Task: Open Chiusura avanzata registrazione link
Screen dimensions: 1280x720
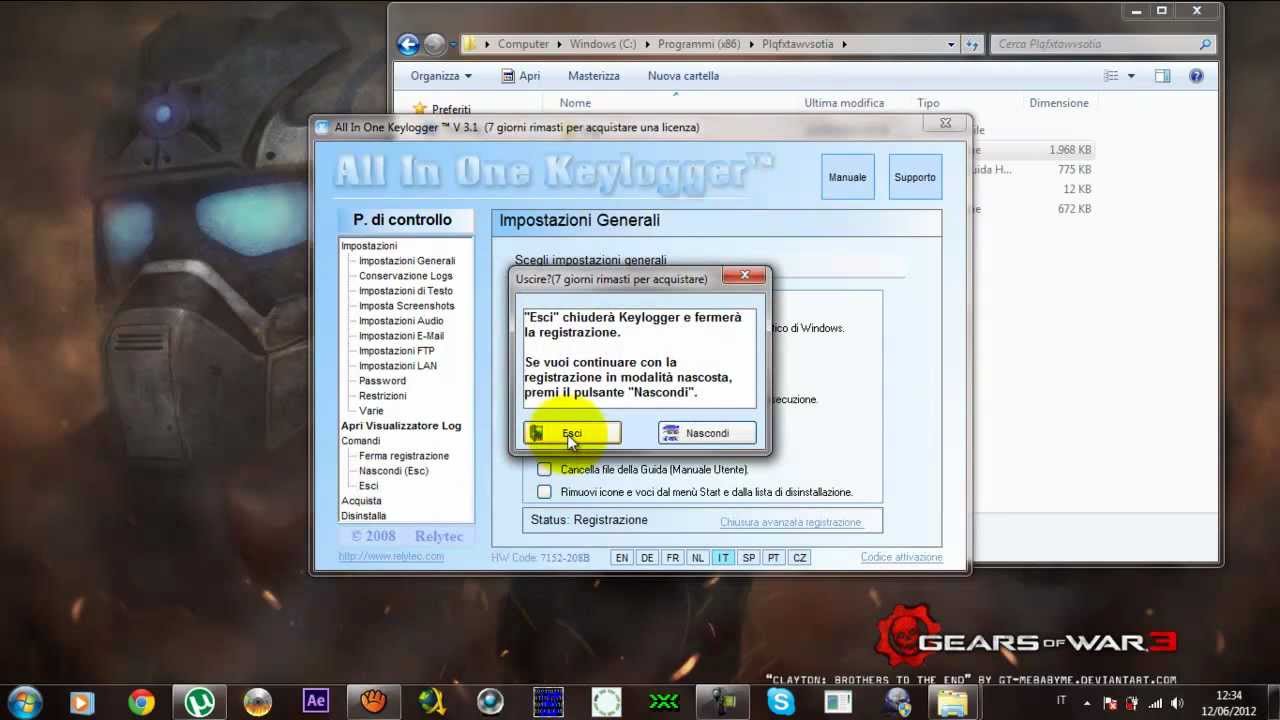Action: pyautogui.click(x=790, y=522)
